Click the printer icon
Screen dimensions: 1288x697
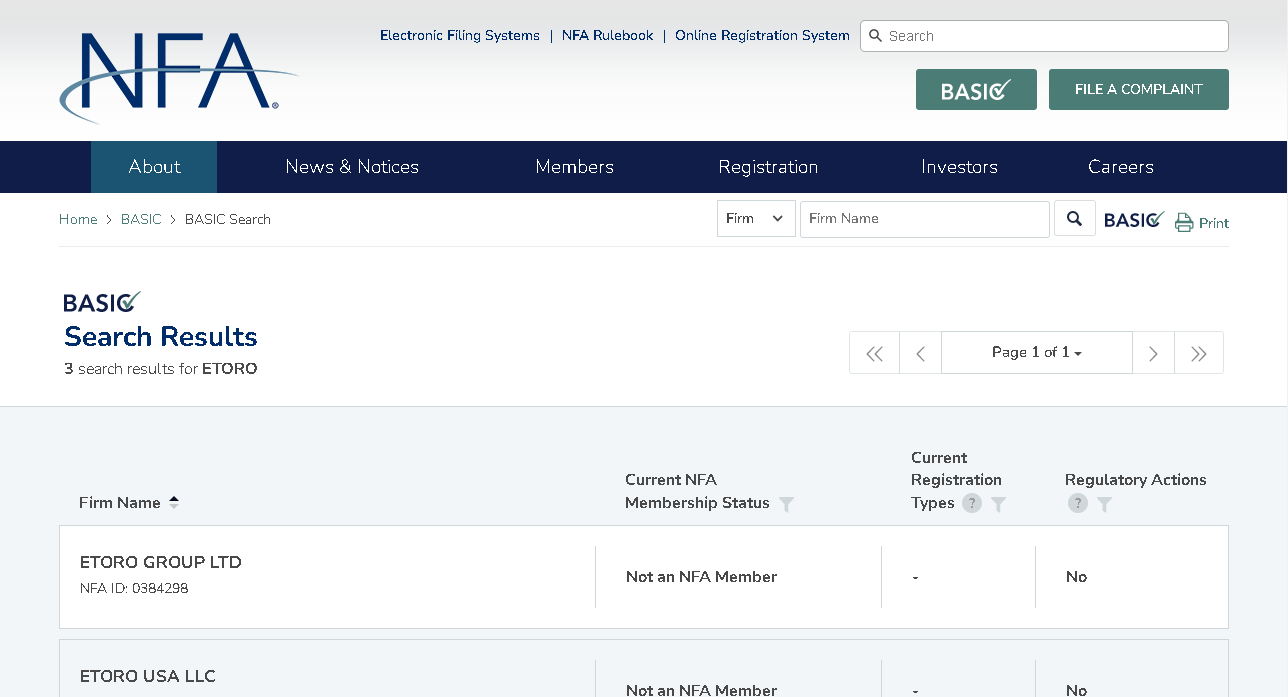(1184, 222)
